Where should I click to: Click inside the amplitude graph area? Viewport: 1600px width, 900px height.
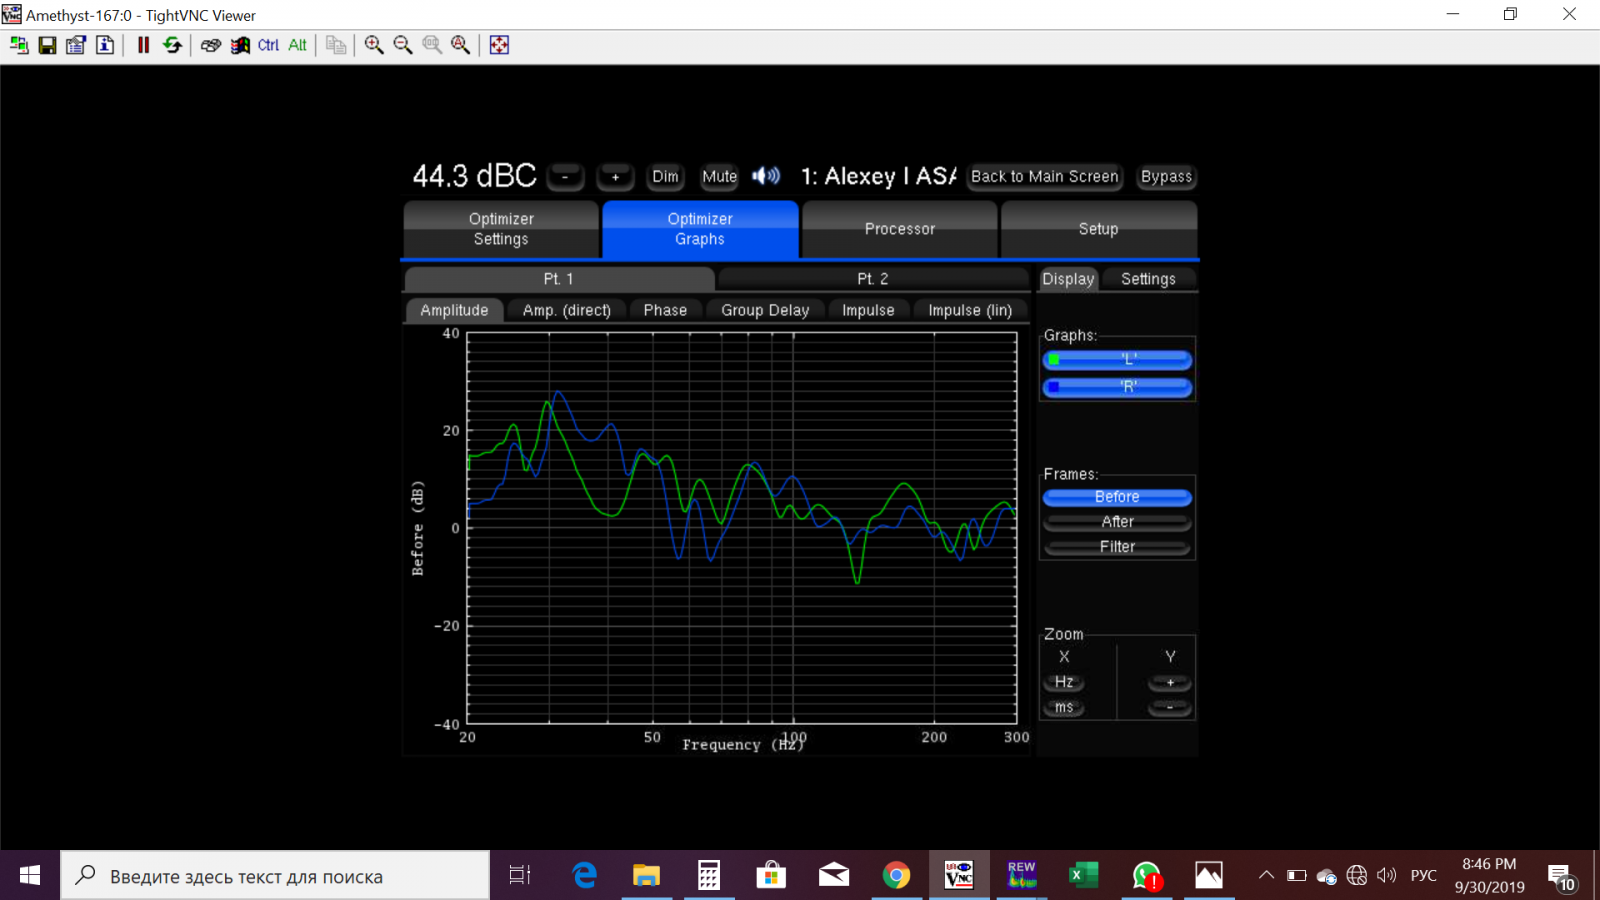pos(742,528)
